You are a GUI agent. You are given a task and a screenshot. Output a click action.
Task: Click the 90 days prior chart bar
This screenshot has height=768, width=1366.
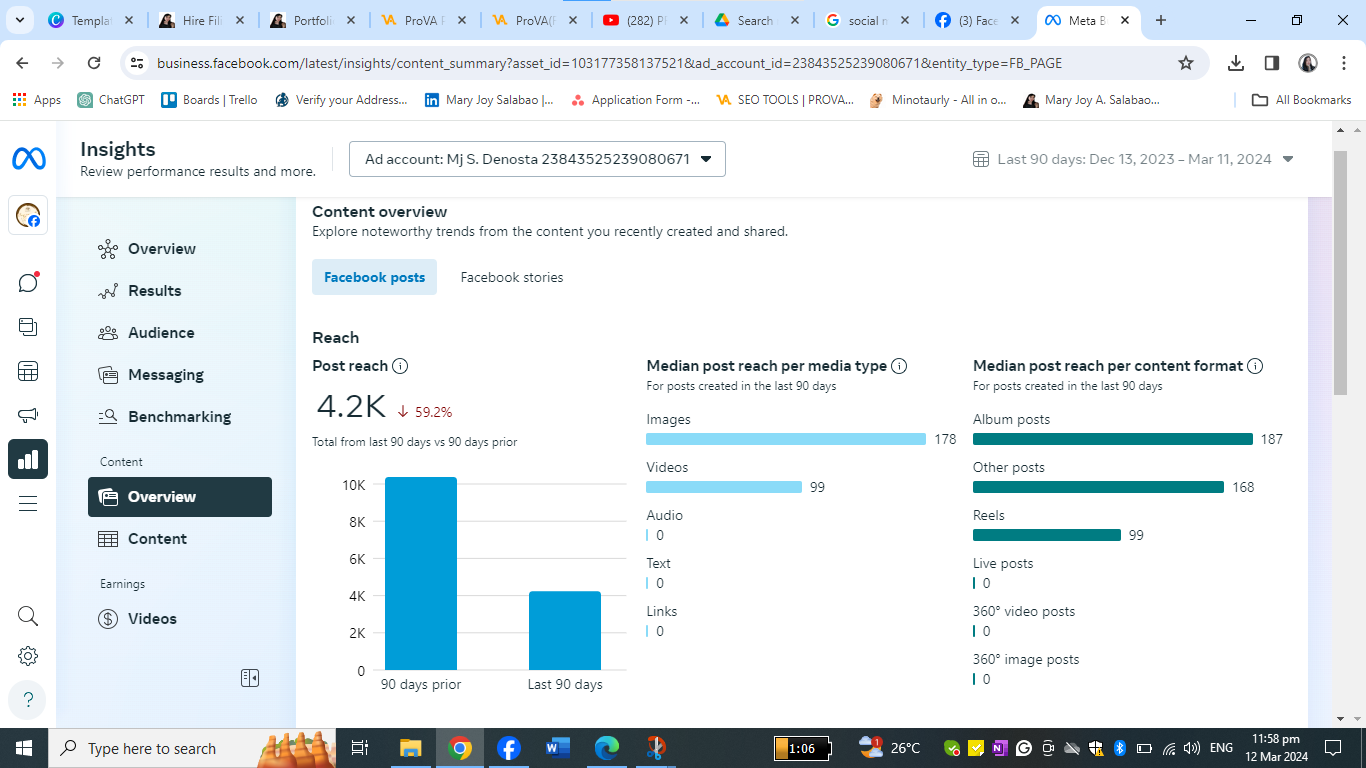pyautogui.click(x=421, y=573)
